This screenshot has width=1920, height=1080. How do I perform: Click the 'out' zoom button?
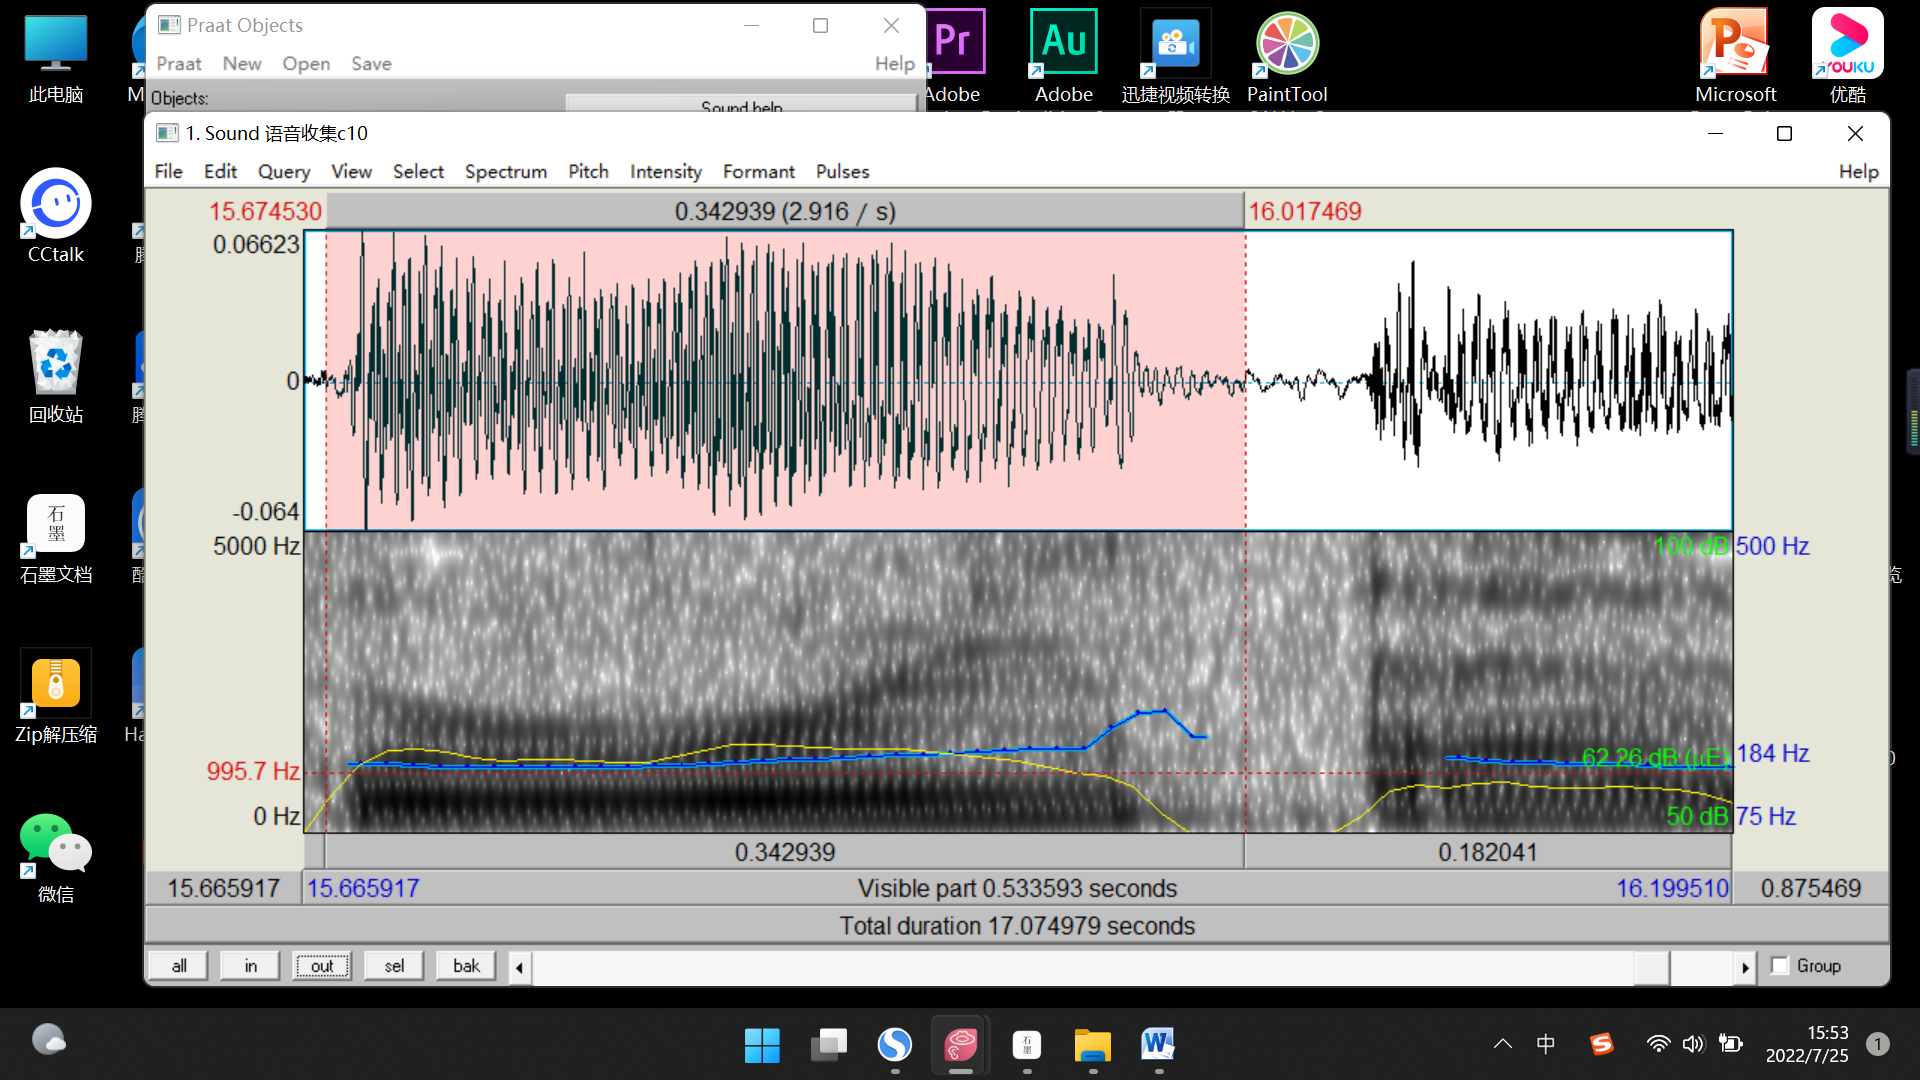[x=322, y=966]
